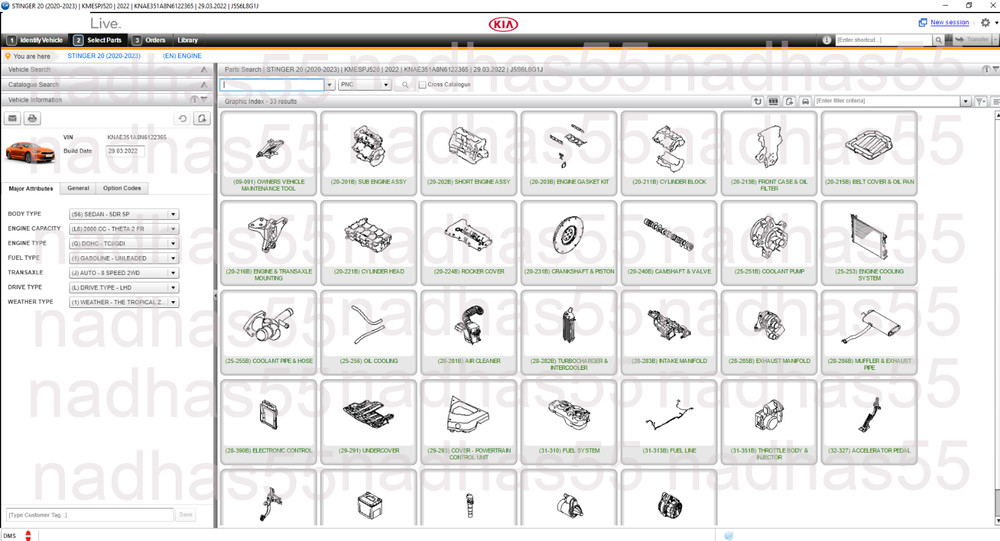
Task: Focus the Enter filter criteria field
Action: tap(888, 101)
